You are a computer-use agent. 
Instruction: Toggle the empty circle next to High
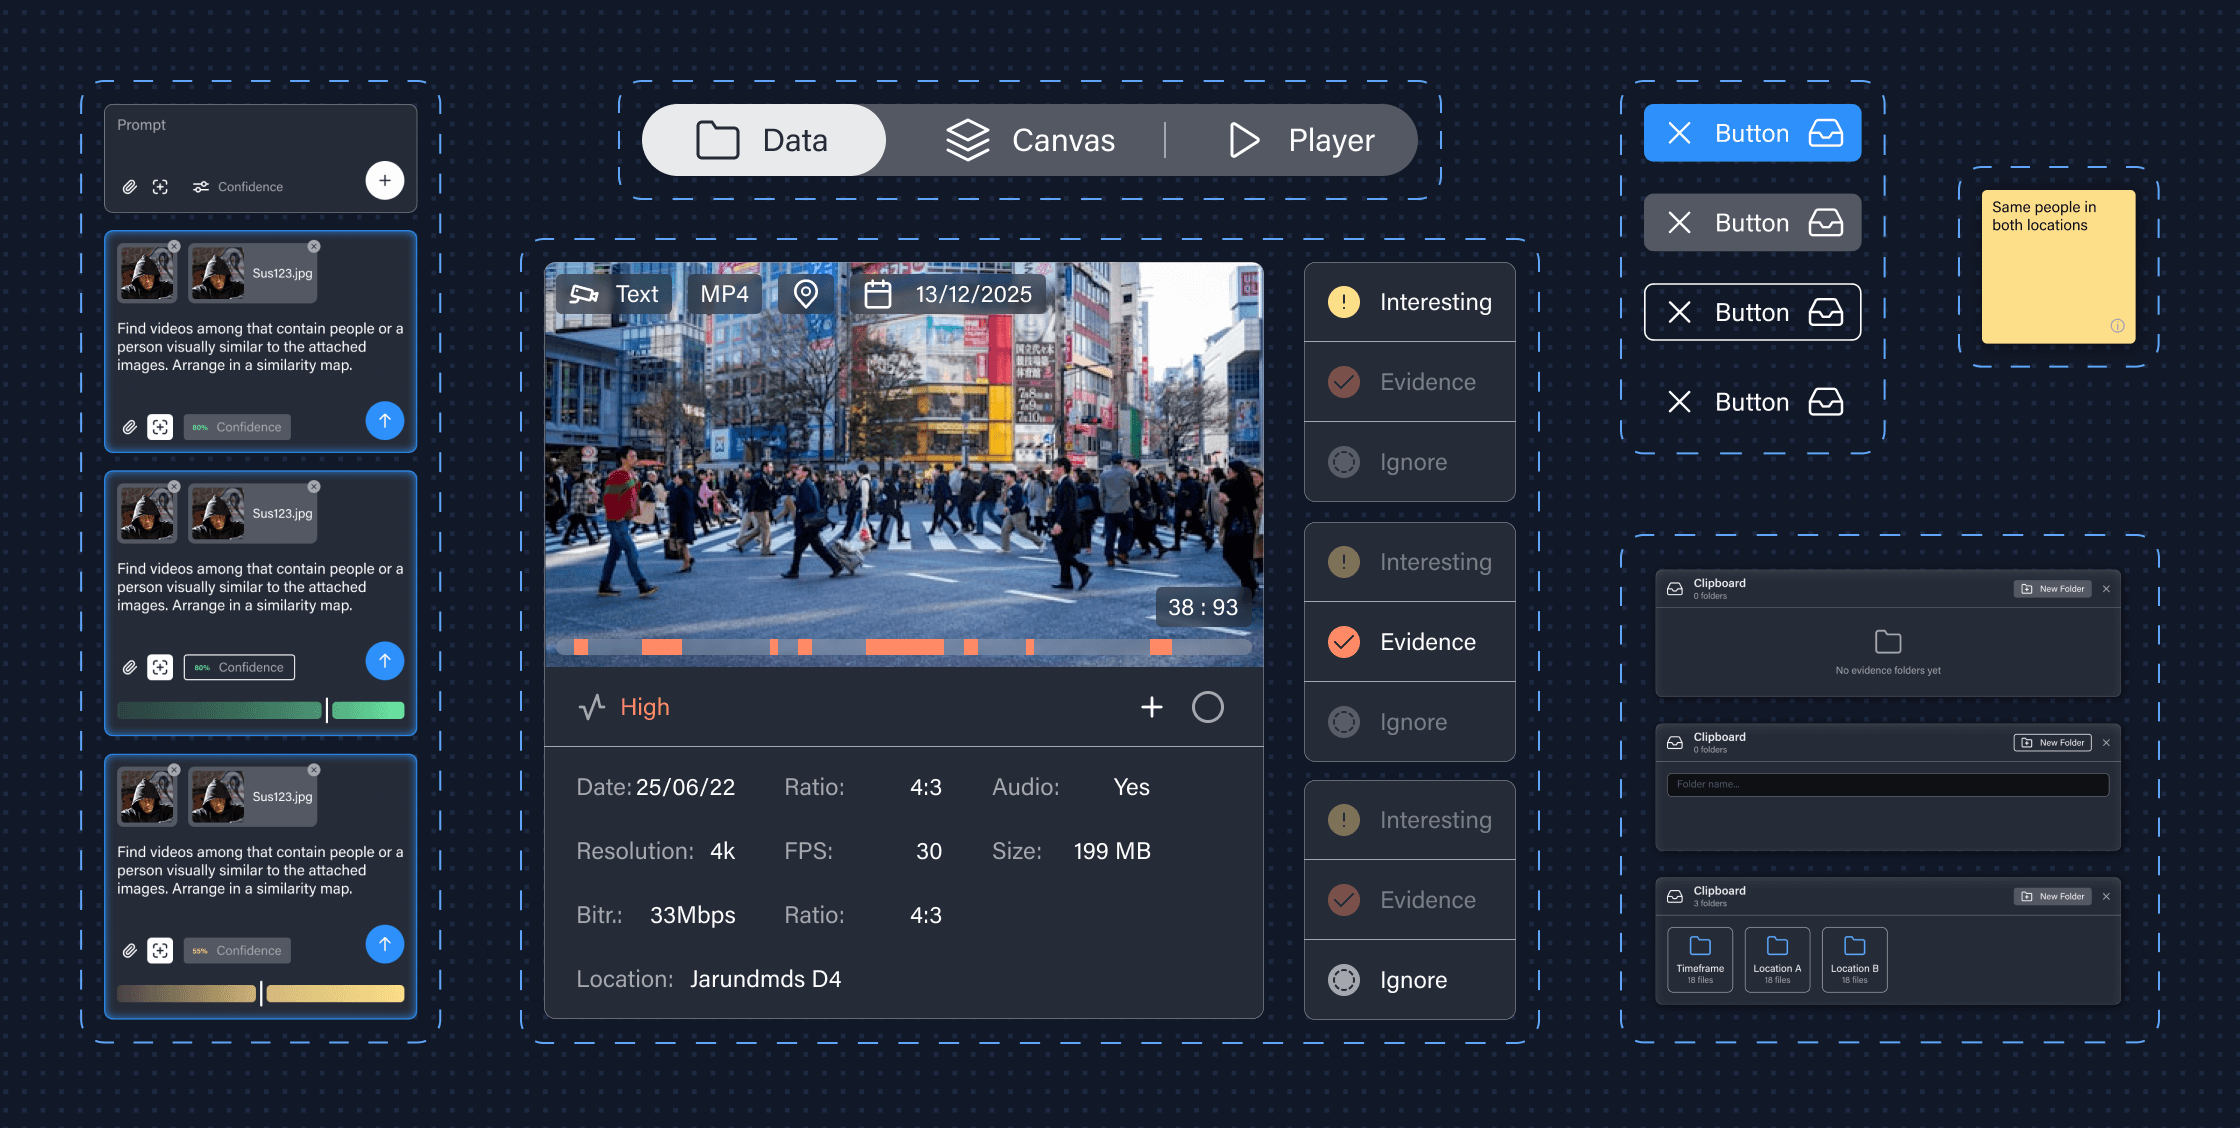tap(1207, 707)
